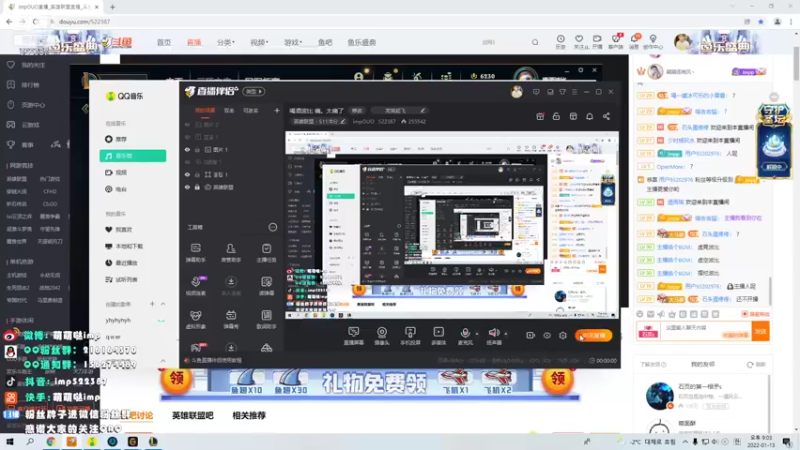Click the calendar icon with red dot
Viewport: 800px width, 450px height.
click(540, 116)
